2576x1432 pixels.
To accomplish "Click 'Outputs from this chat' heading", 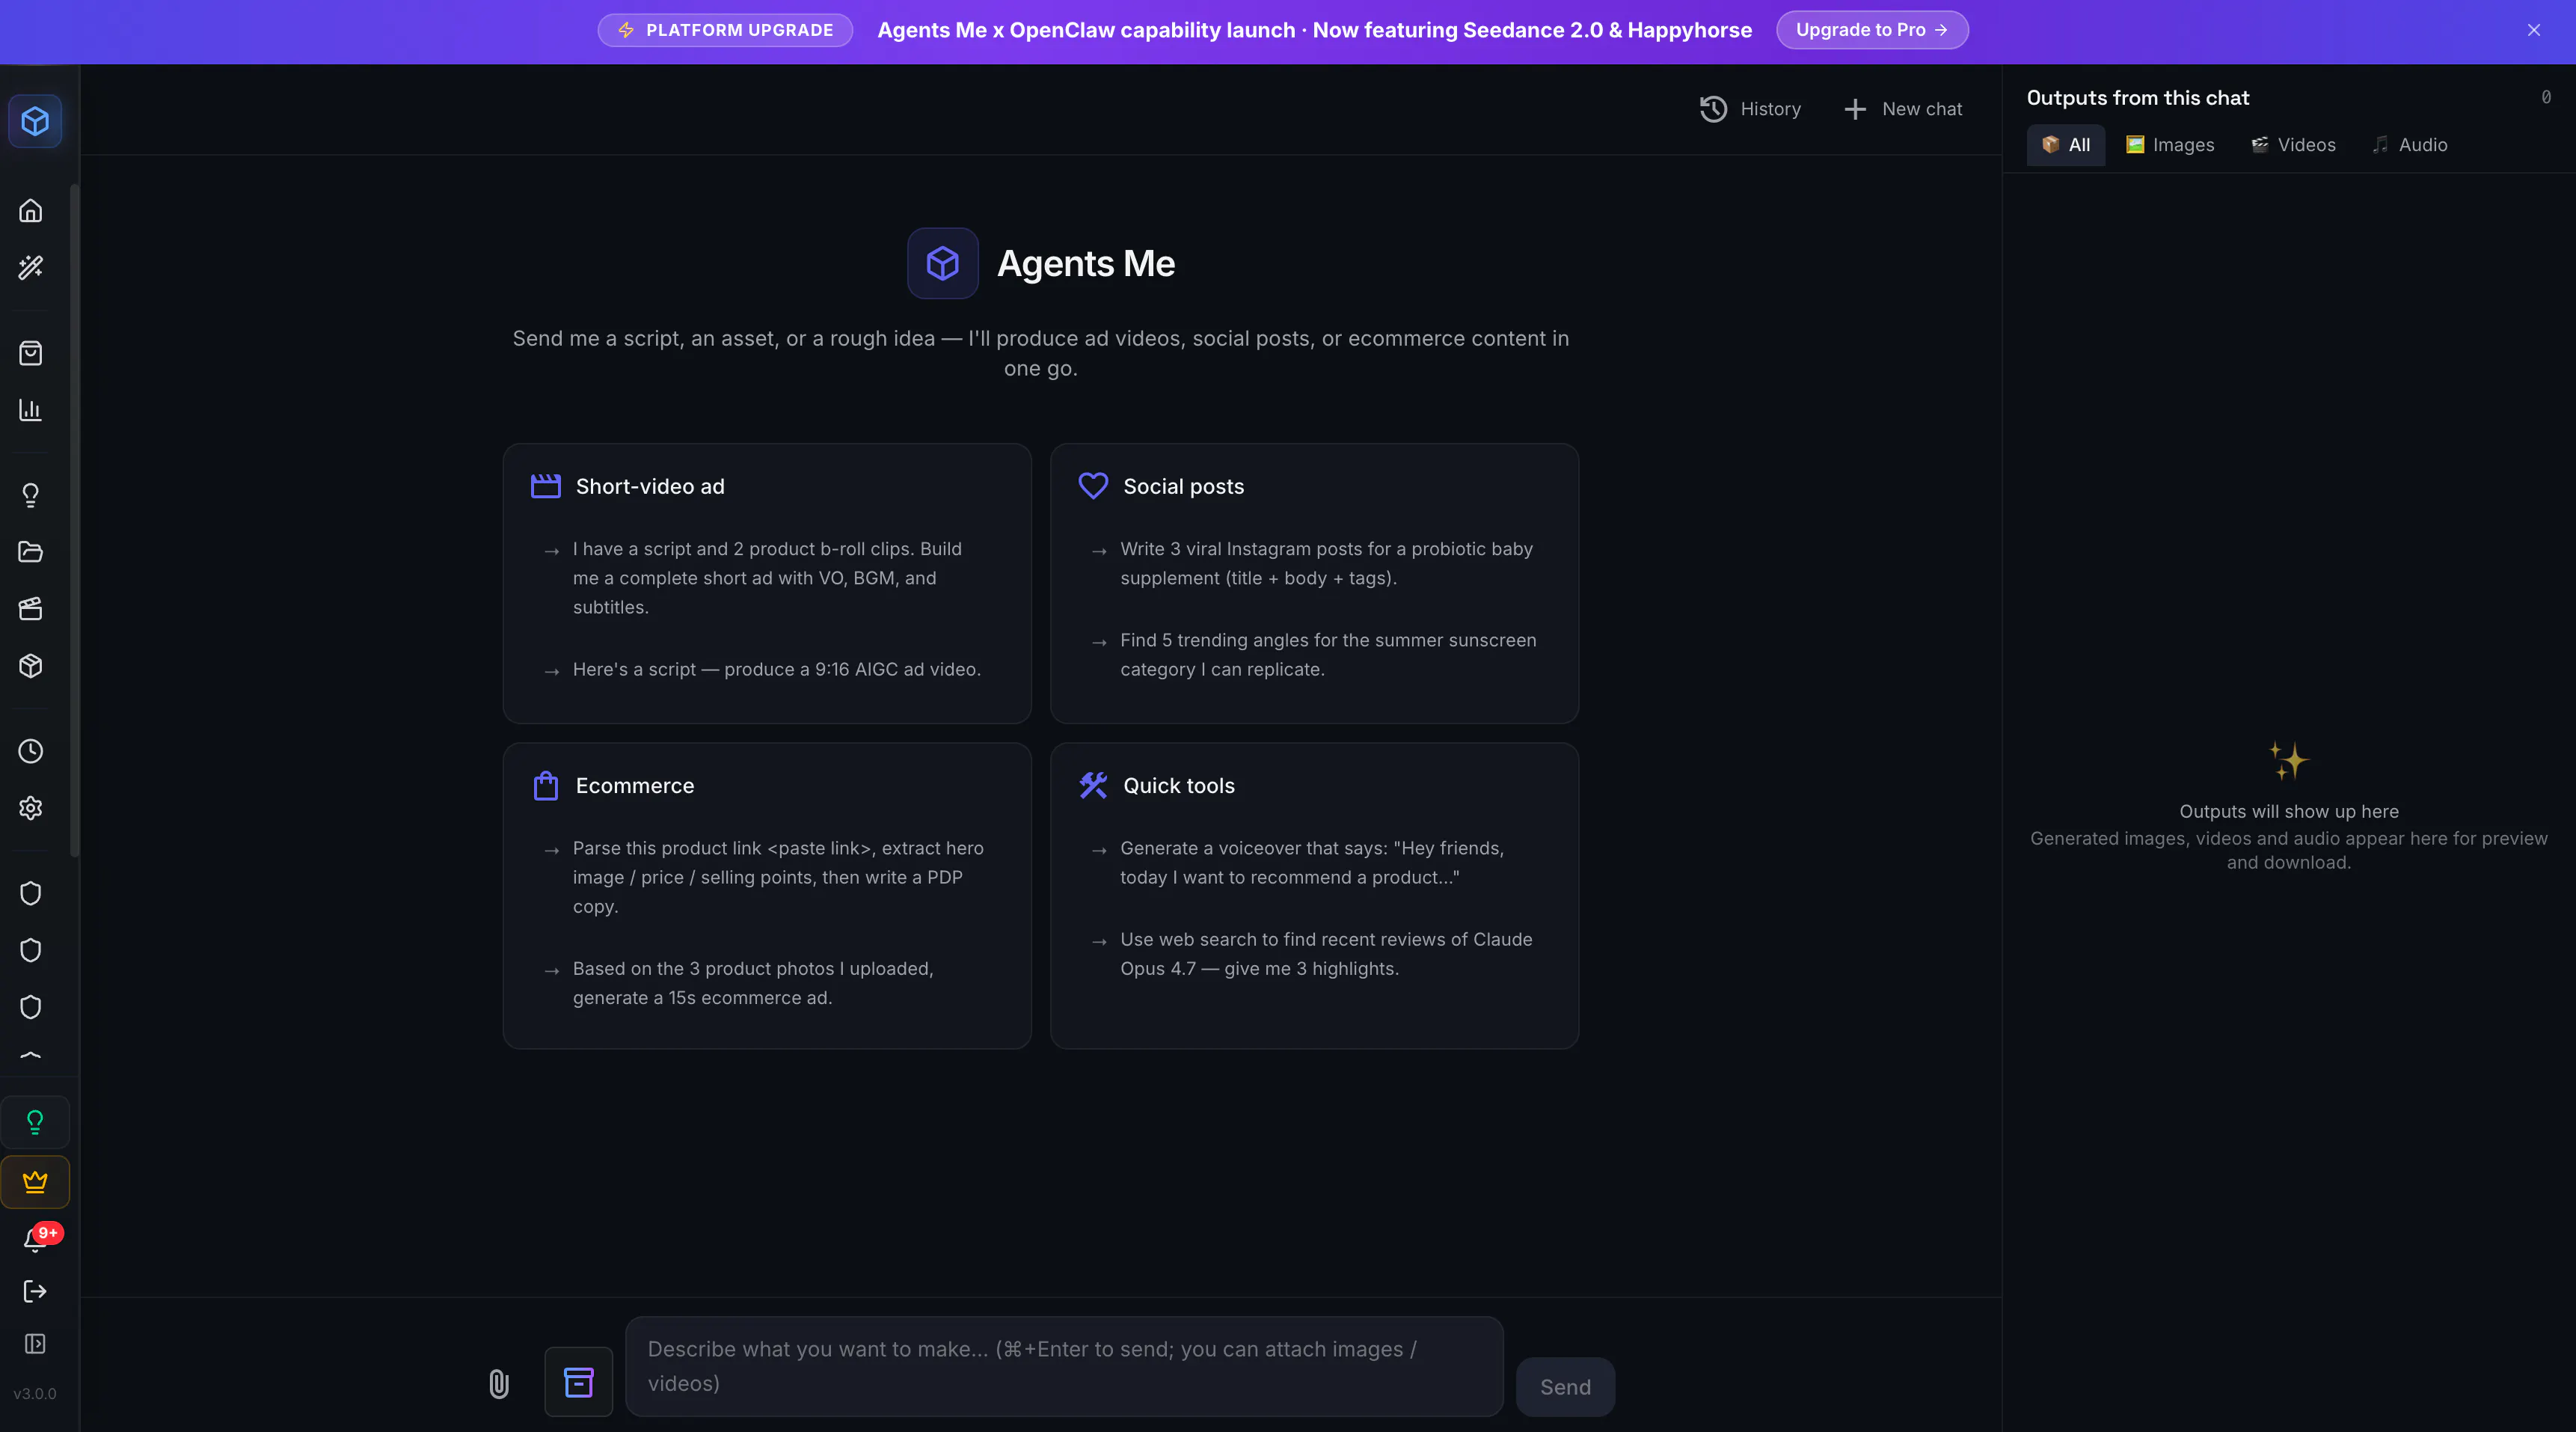I will tap(2138, 98).
